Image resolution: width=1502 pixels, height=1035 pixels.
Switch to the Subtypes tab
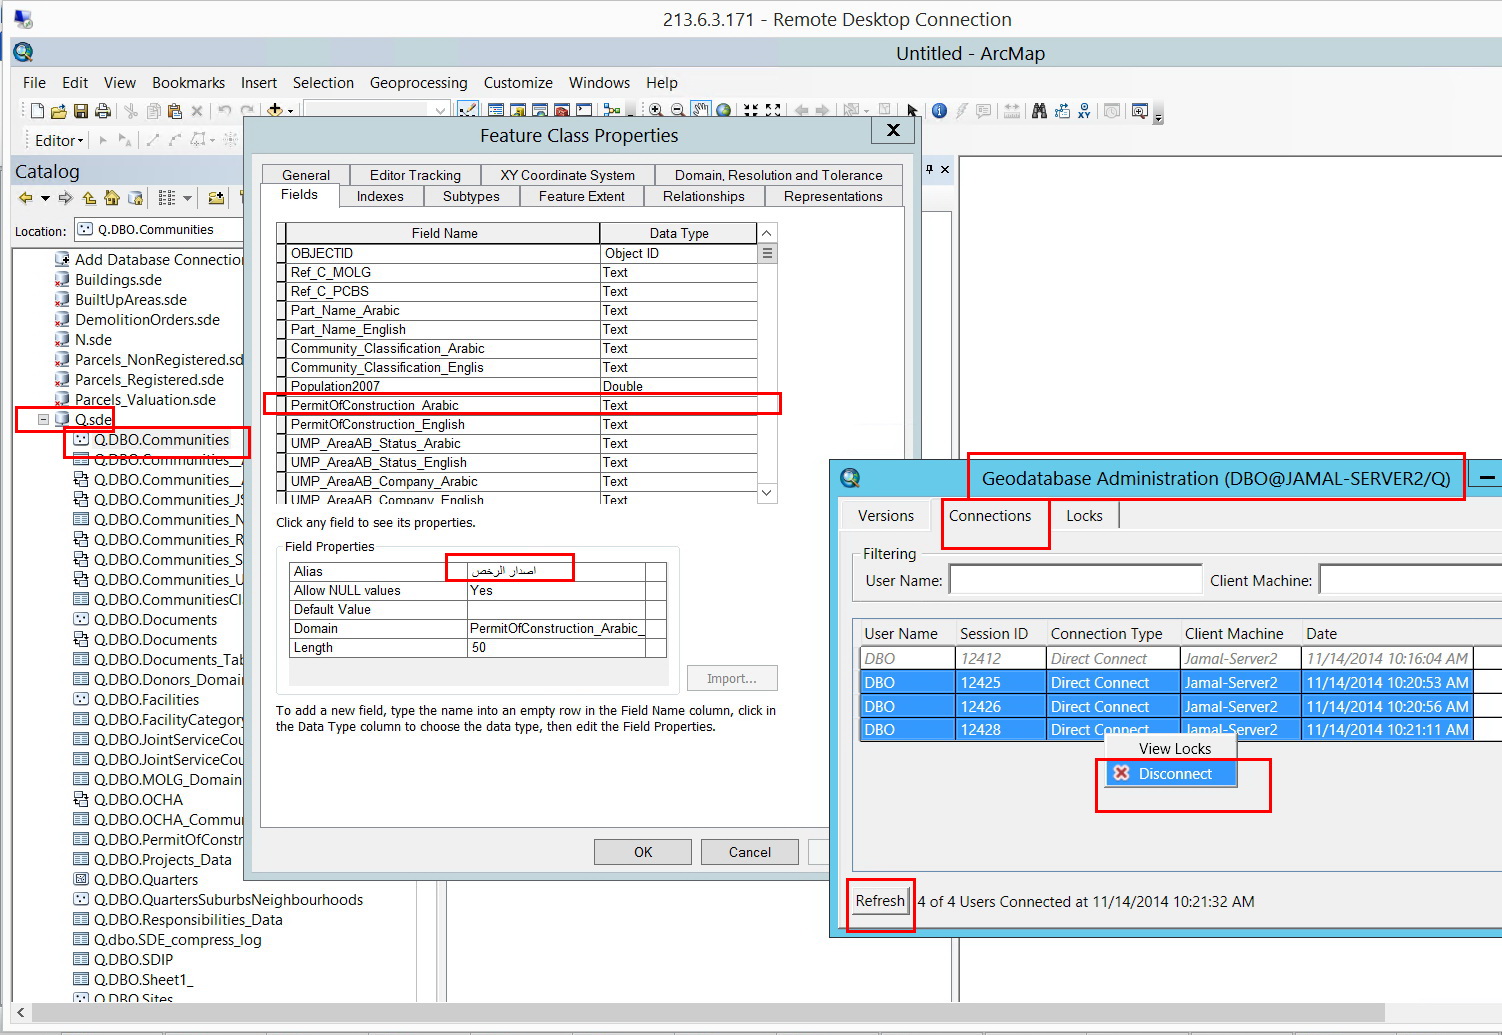coord(471,197)
